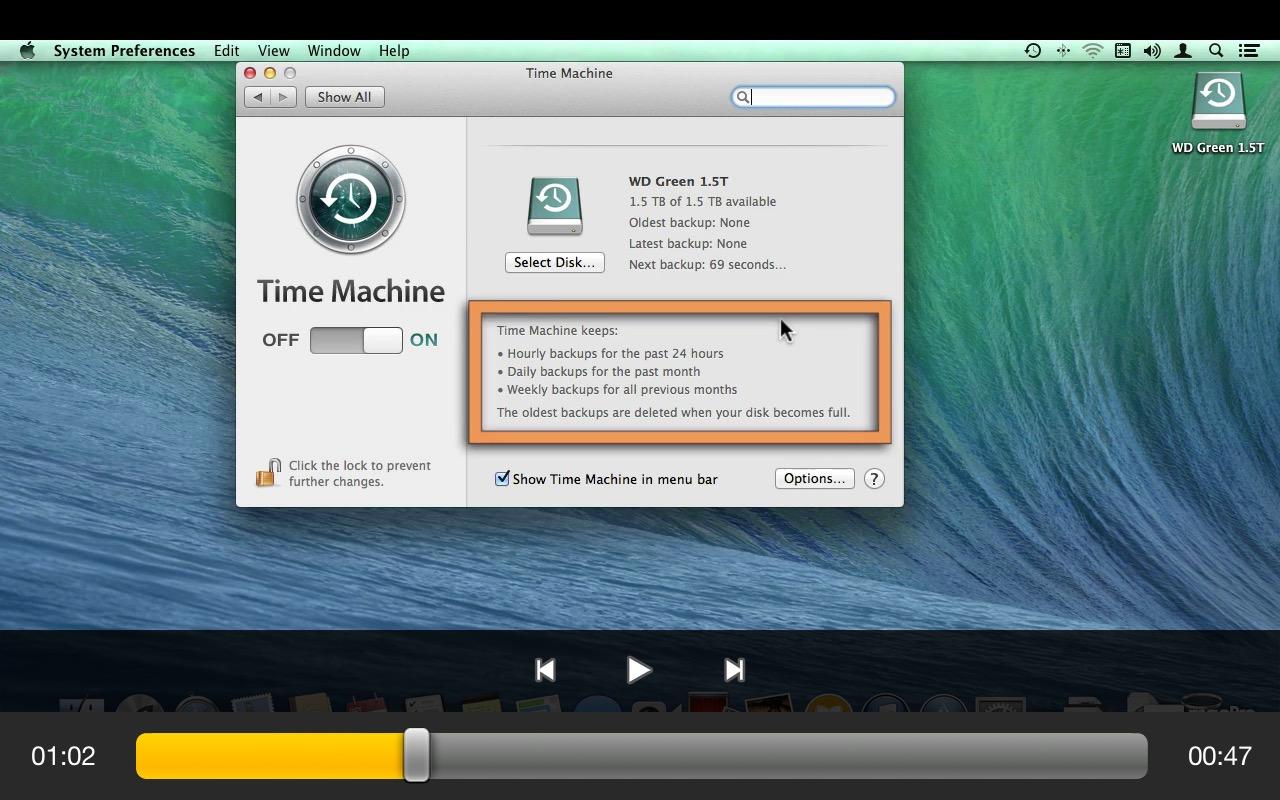Click the Select Disk... button
The height and width of the screenshot is (800, 1280).
[555, 262]
